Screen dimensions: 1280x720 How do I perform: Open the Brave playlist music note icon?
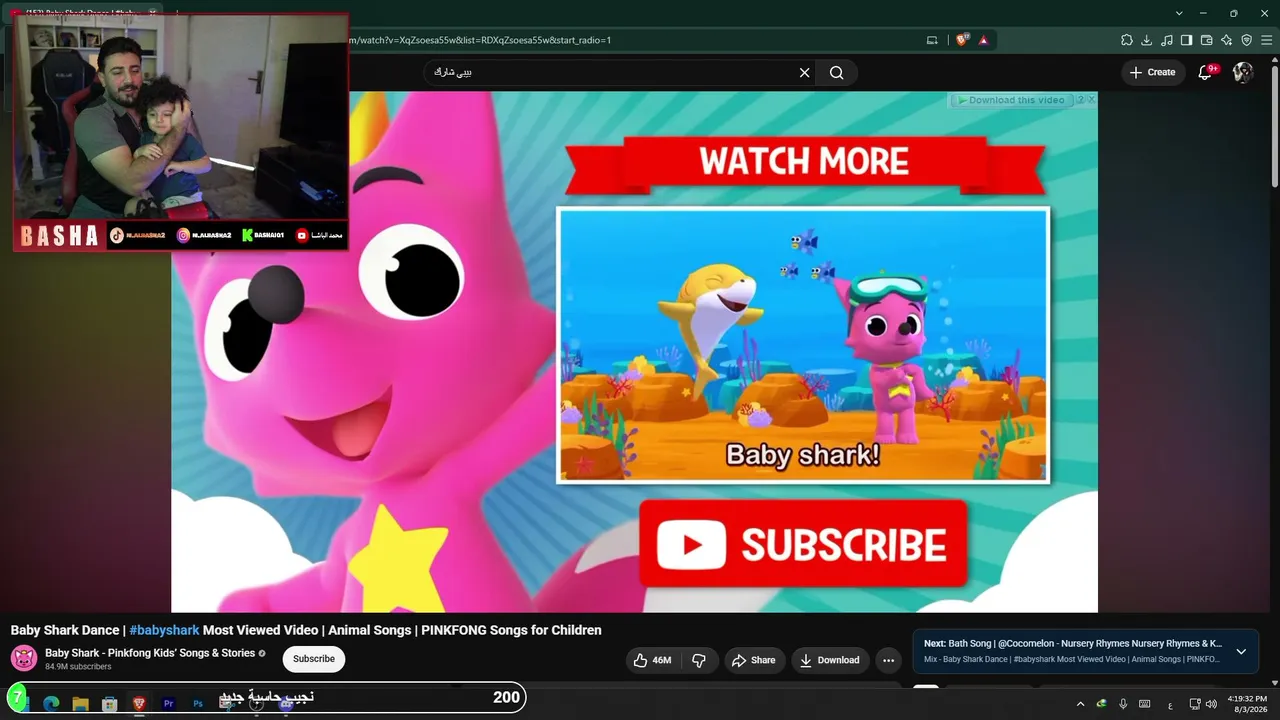(x=1167, y=40)
